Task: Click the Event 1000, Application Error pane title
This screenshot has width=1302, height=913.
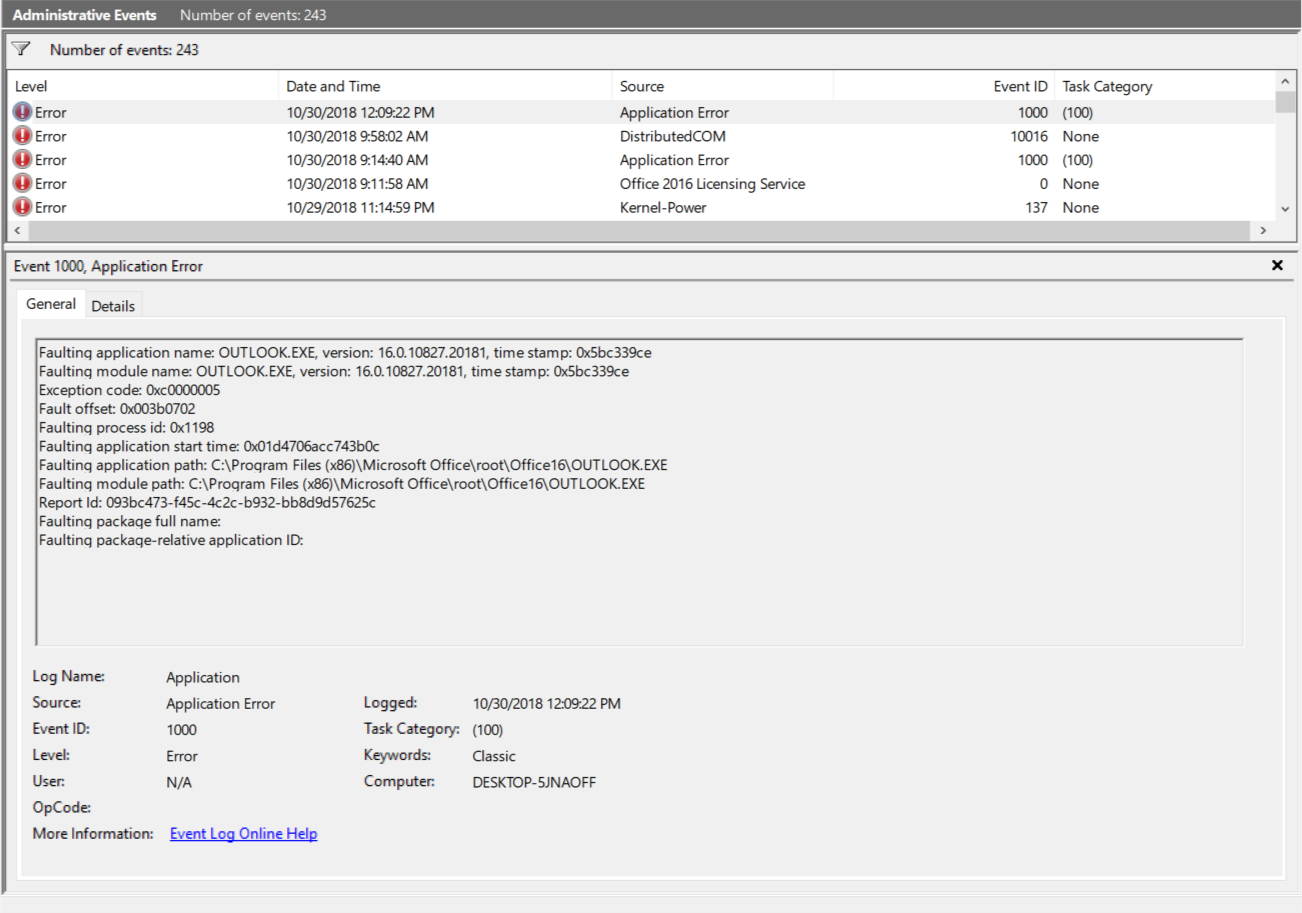Action: pyautogui.click(x=108, y=266)
